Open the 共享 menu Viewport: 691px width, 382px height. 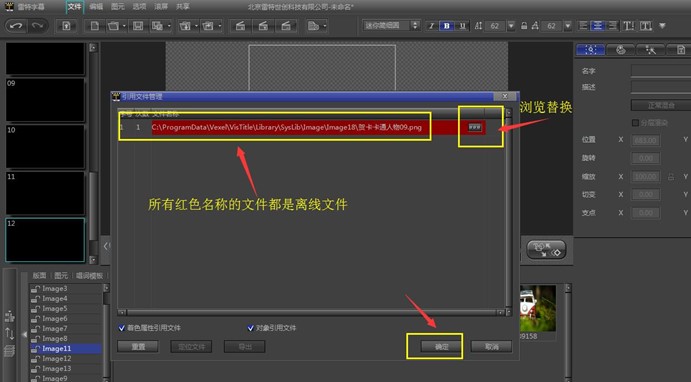pos(183,7)
